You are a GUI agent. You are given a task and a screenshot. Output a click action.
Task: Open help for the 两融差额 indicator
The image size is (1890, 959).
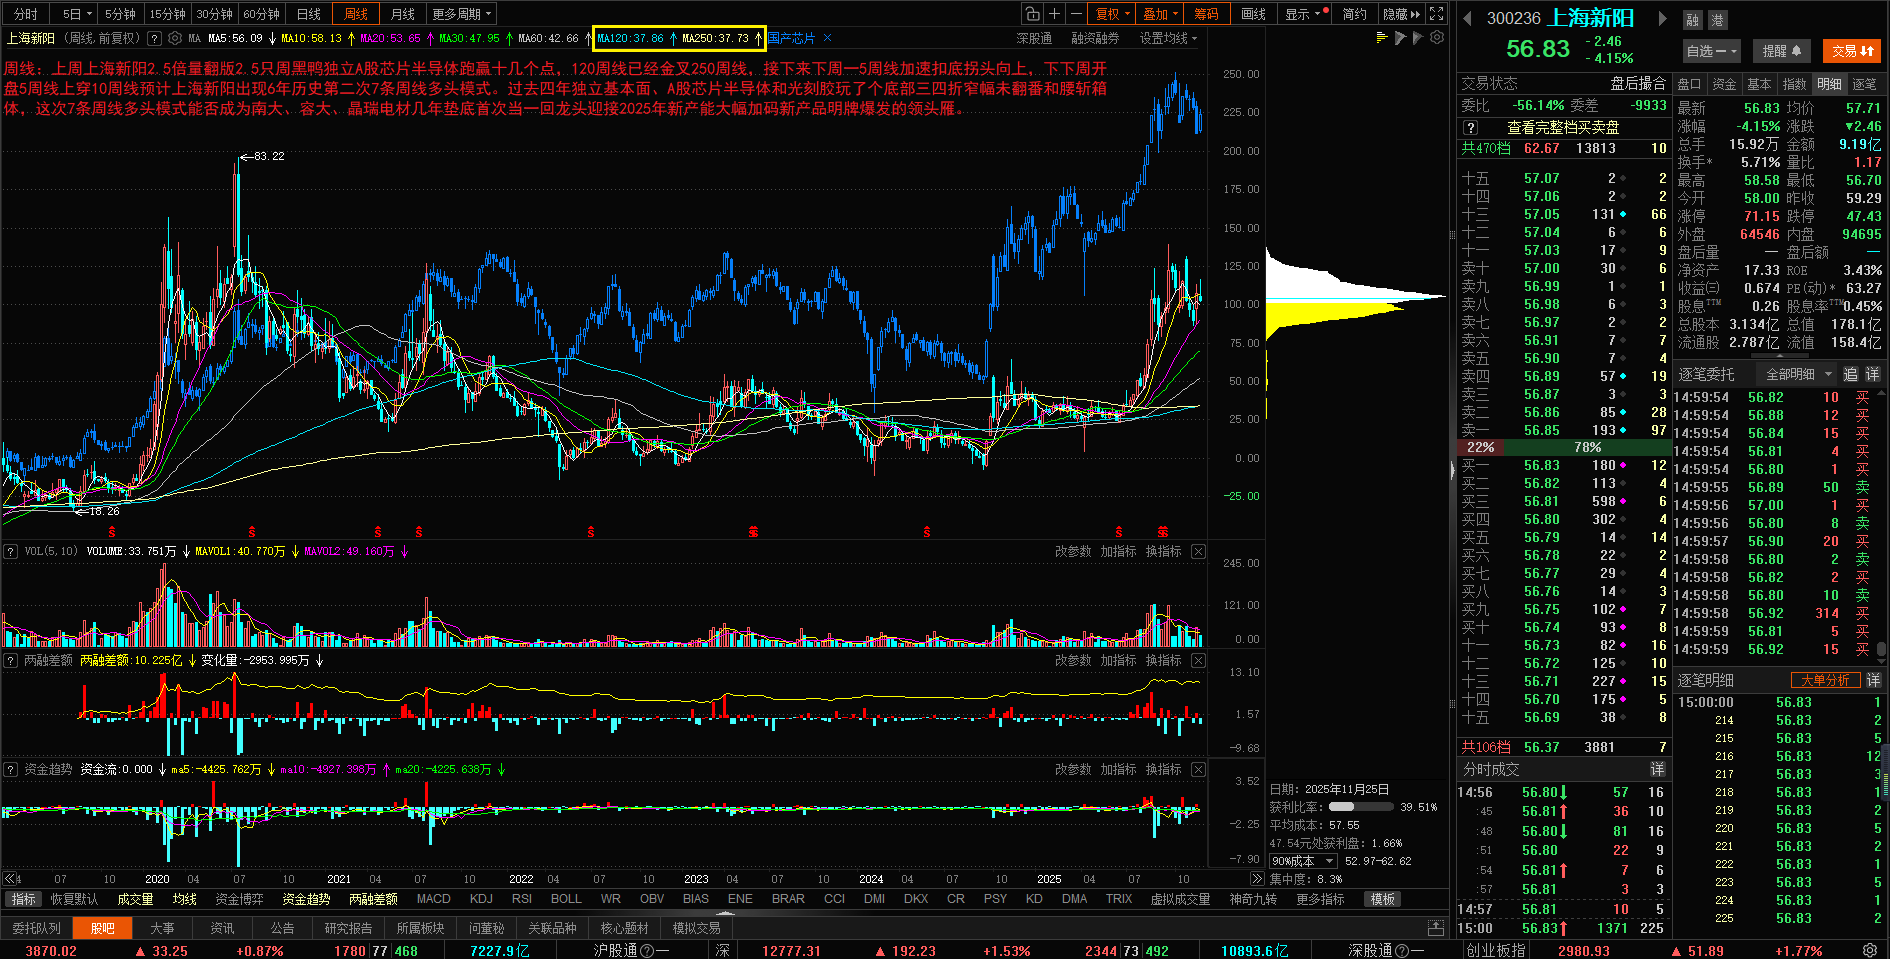10,660
